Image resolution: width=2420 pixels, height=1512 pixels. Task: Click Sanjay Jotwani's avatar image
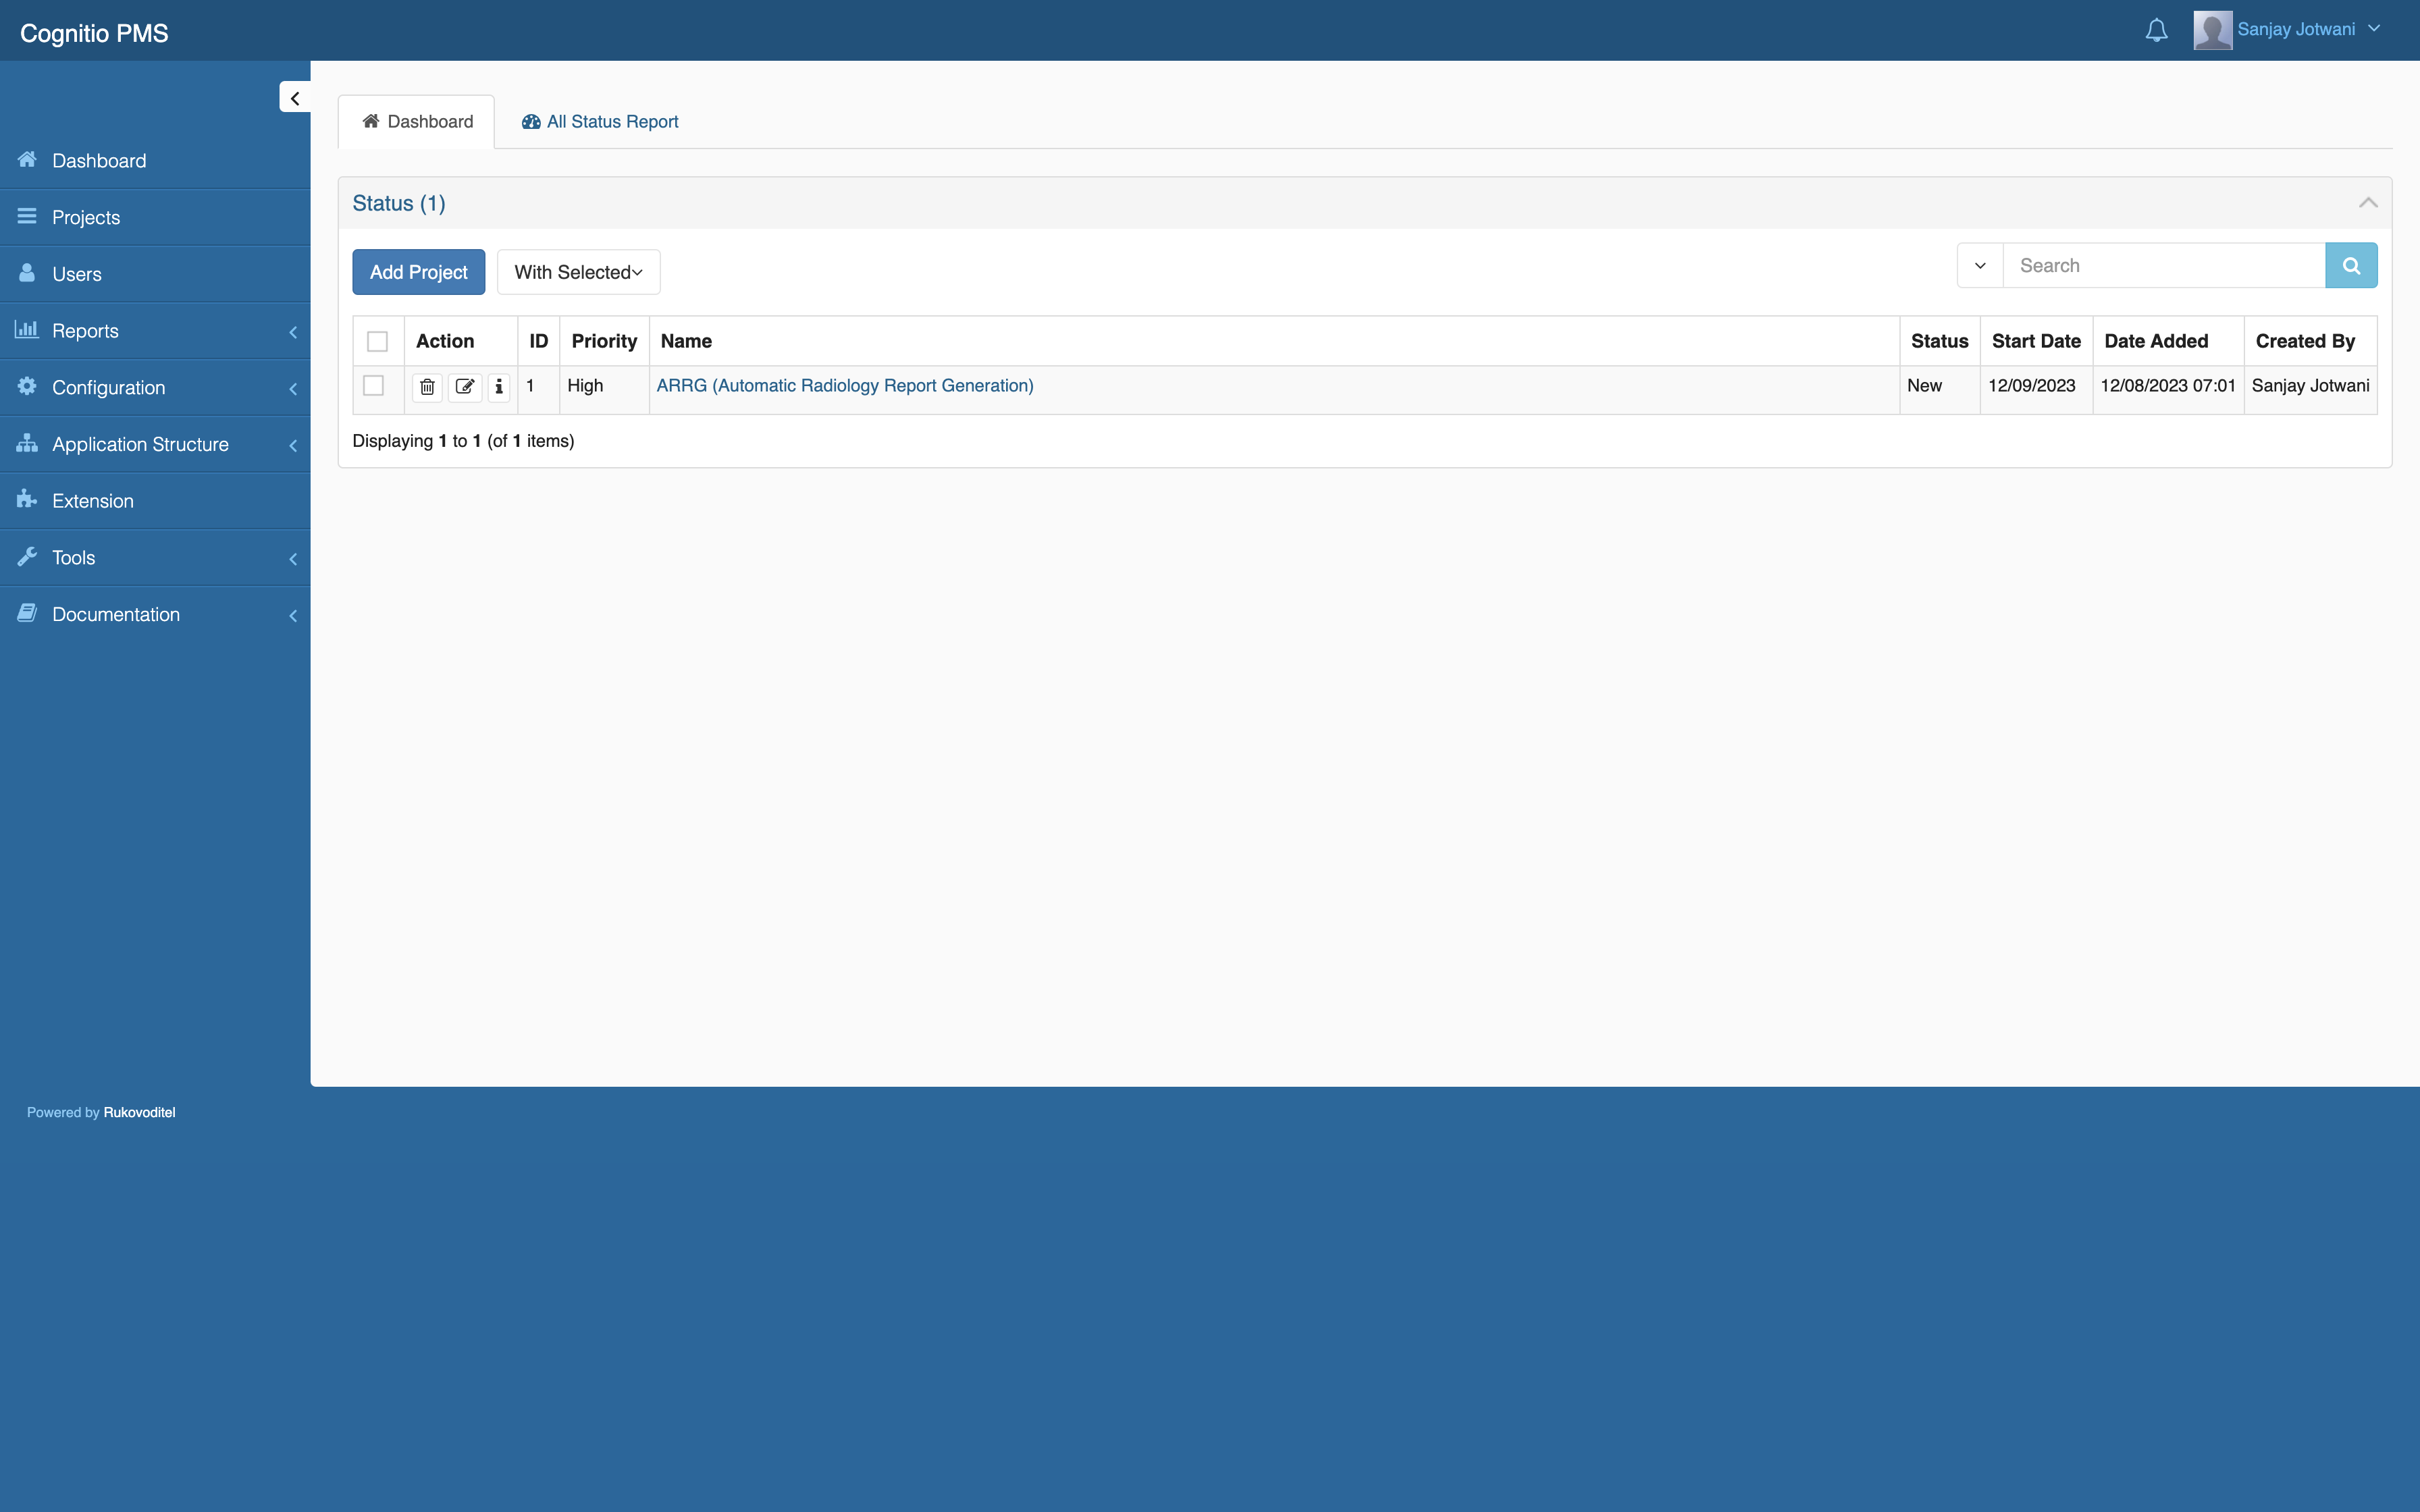[x=2212, y=30]
